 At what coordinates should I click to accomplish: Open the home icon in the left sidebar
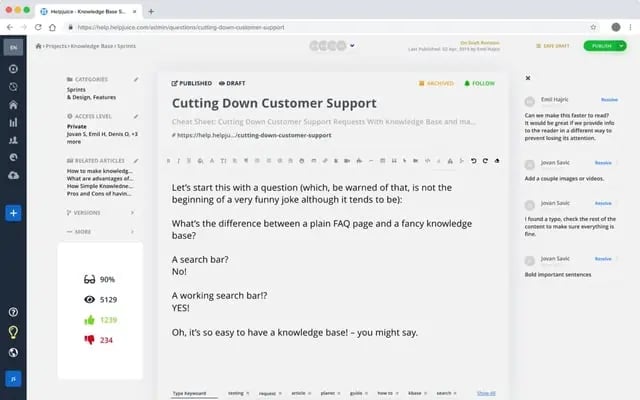pos(13,104)
